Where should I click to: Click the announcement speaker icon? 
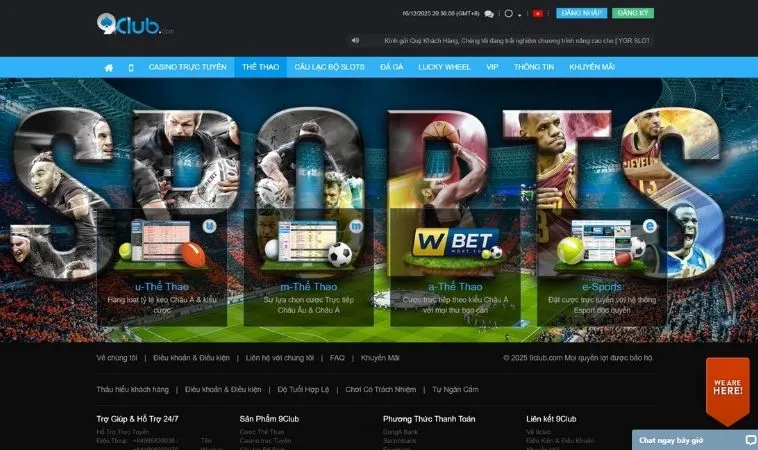pos(355,41)
